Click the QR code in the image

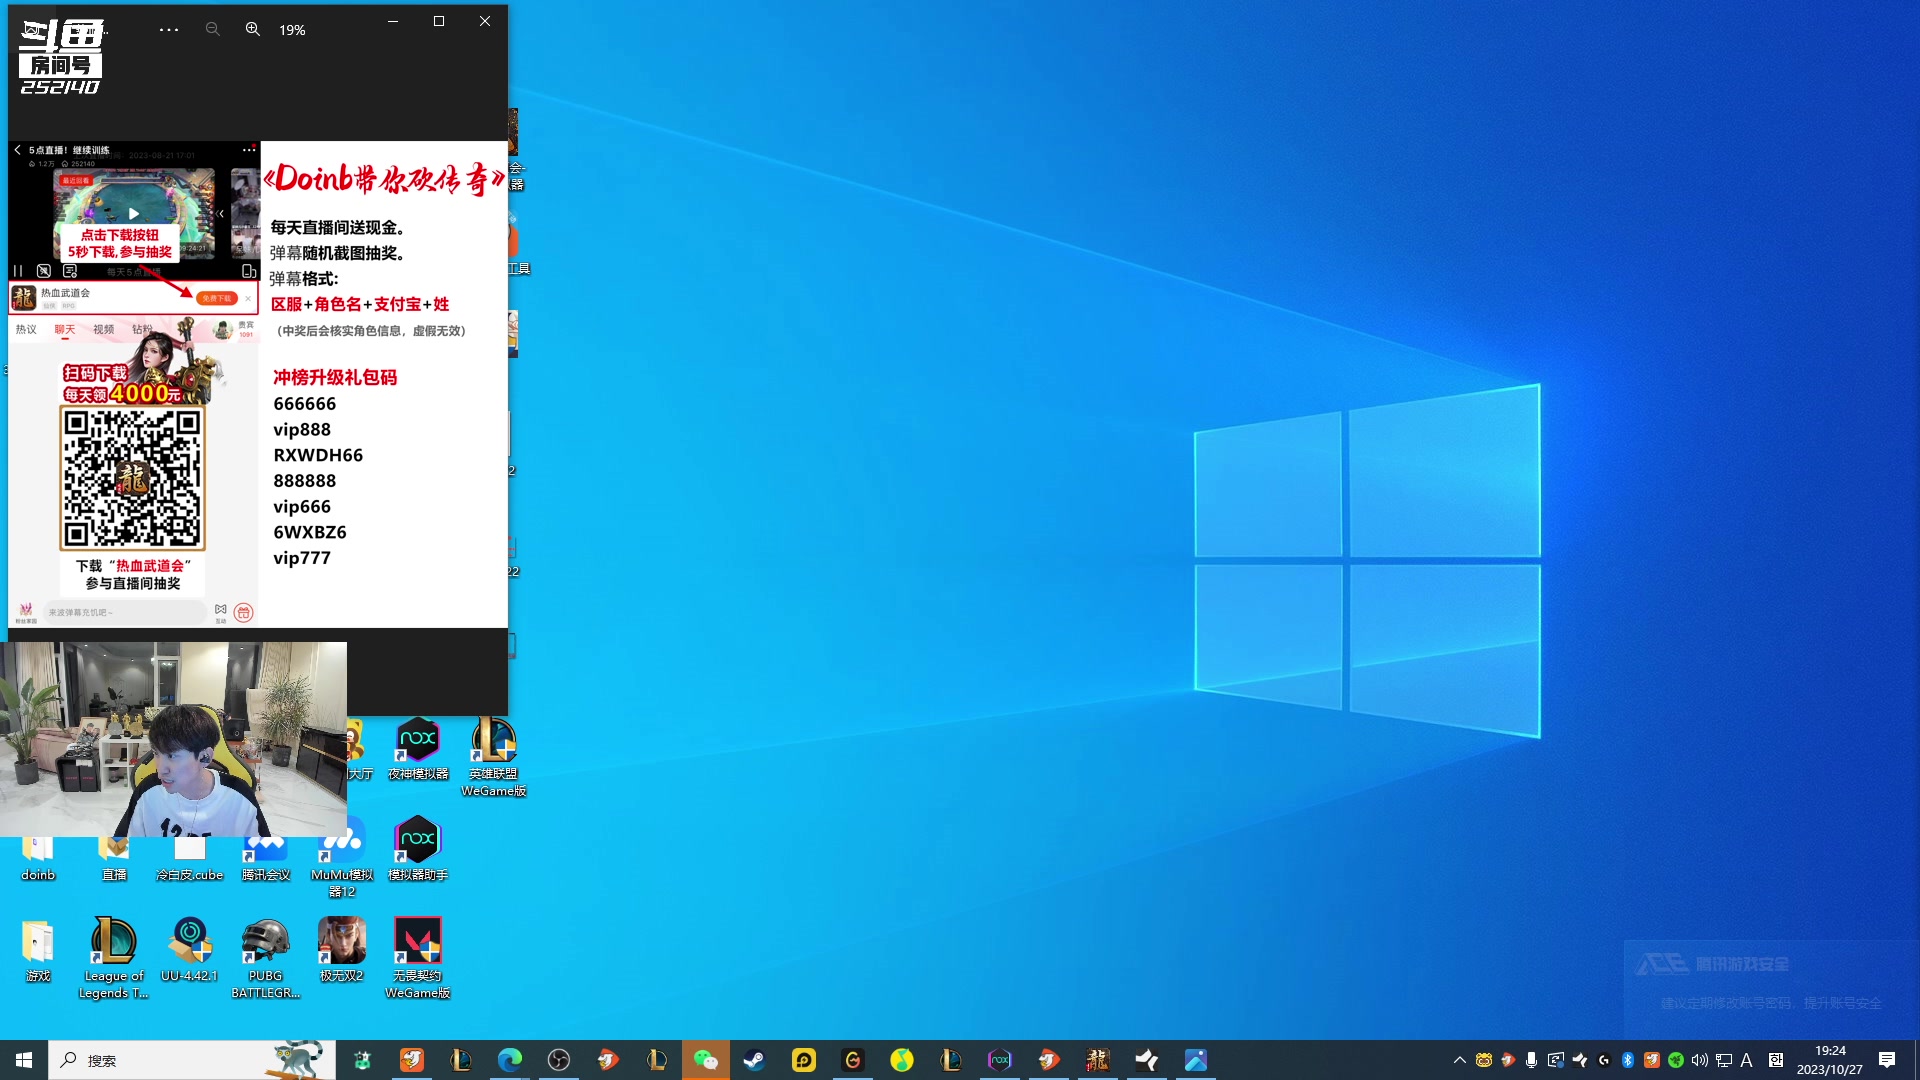[x=132, y=479]
